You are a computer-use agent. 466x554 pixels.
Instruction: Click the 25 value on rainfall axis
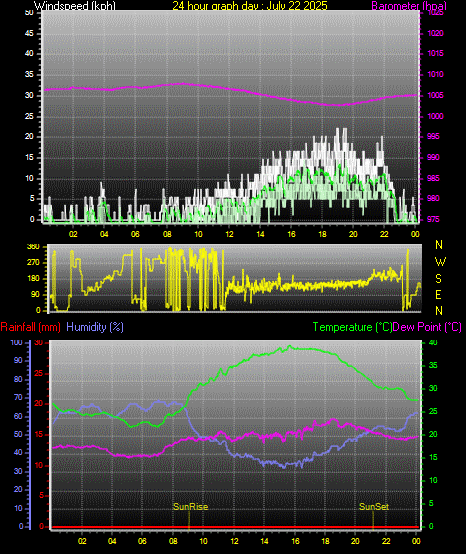click(39, 373)
